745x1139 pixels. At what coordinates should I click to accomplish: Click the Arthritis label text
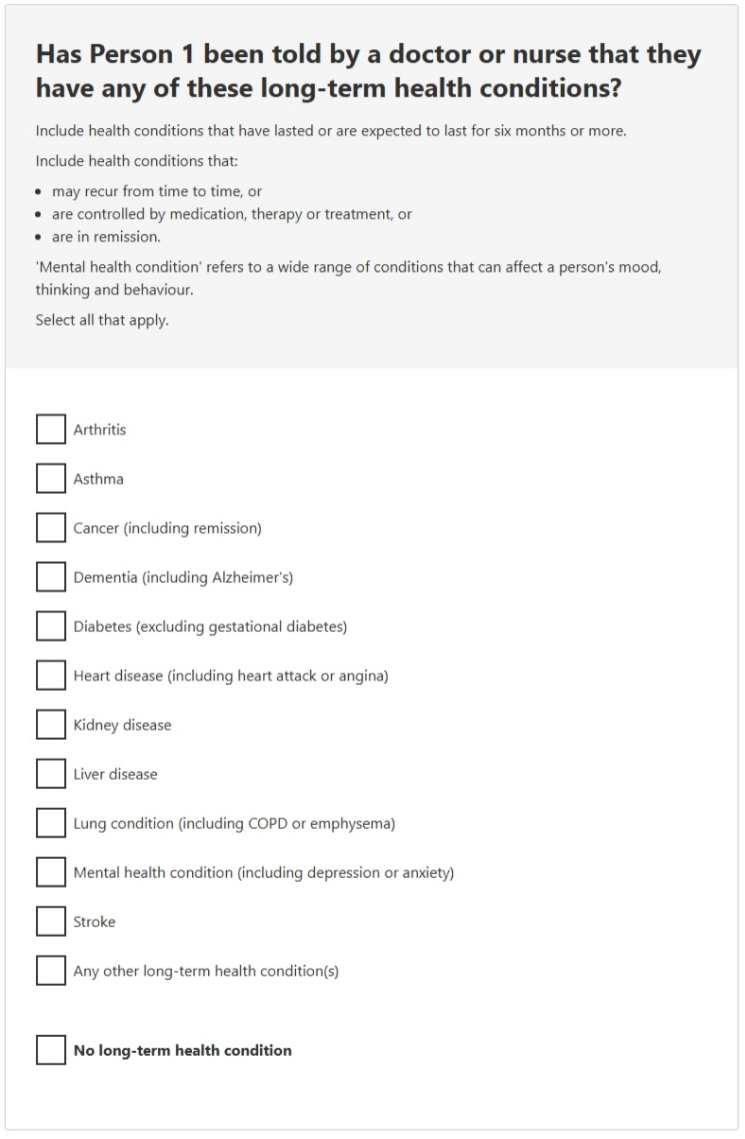[x=97, y=429]
